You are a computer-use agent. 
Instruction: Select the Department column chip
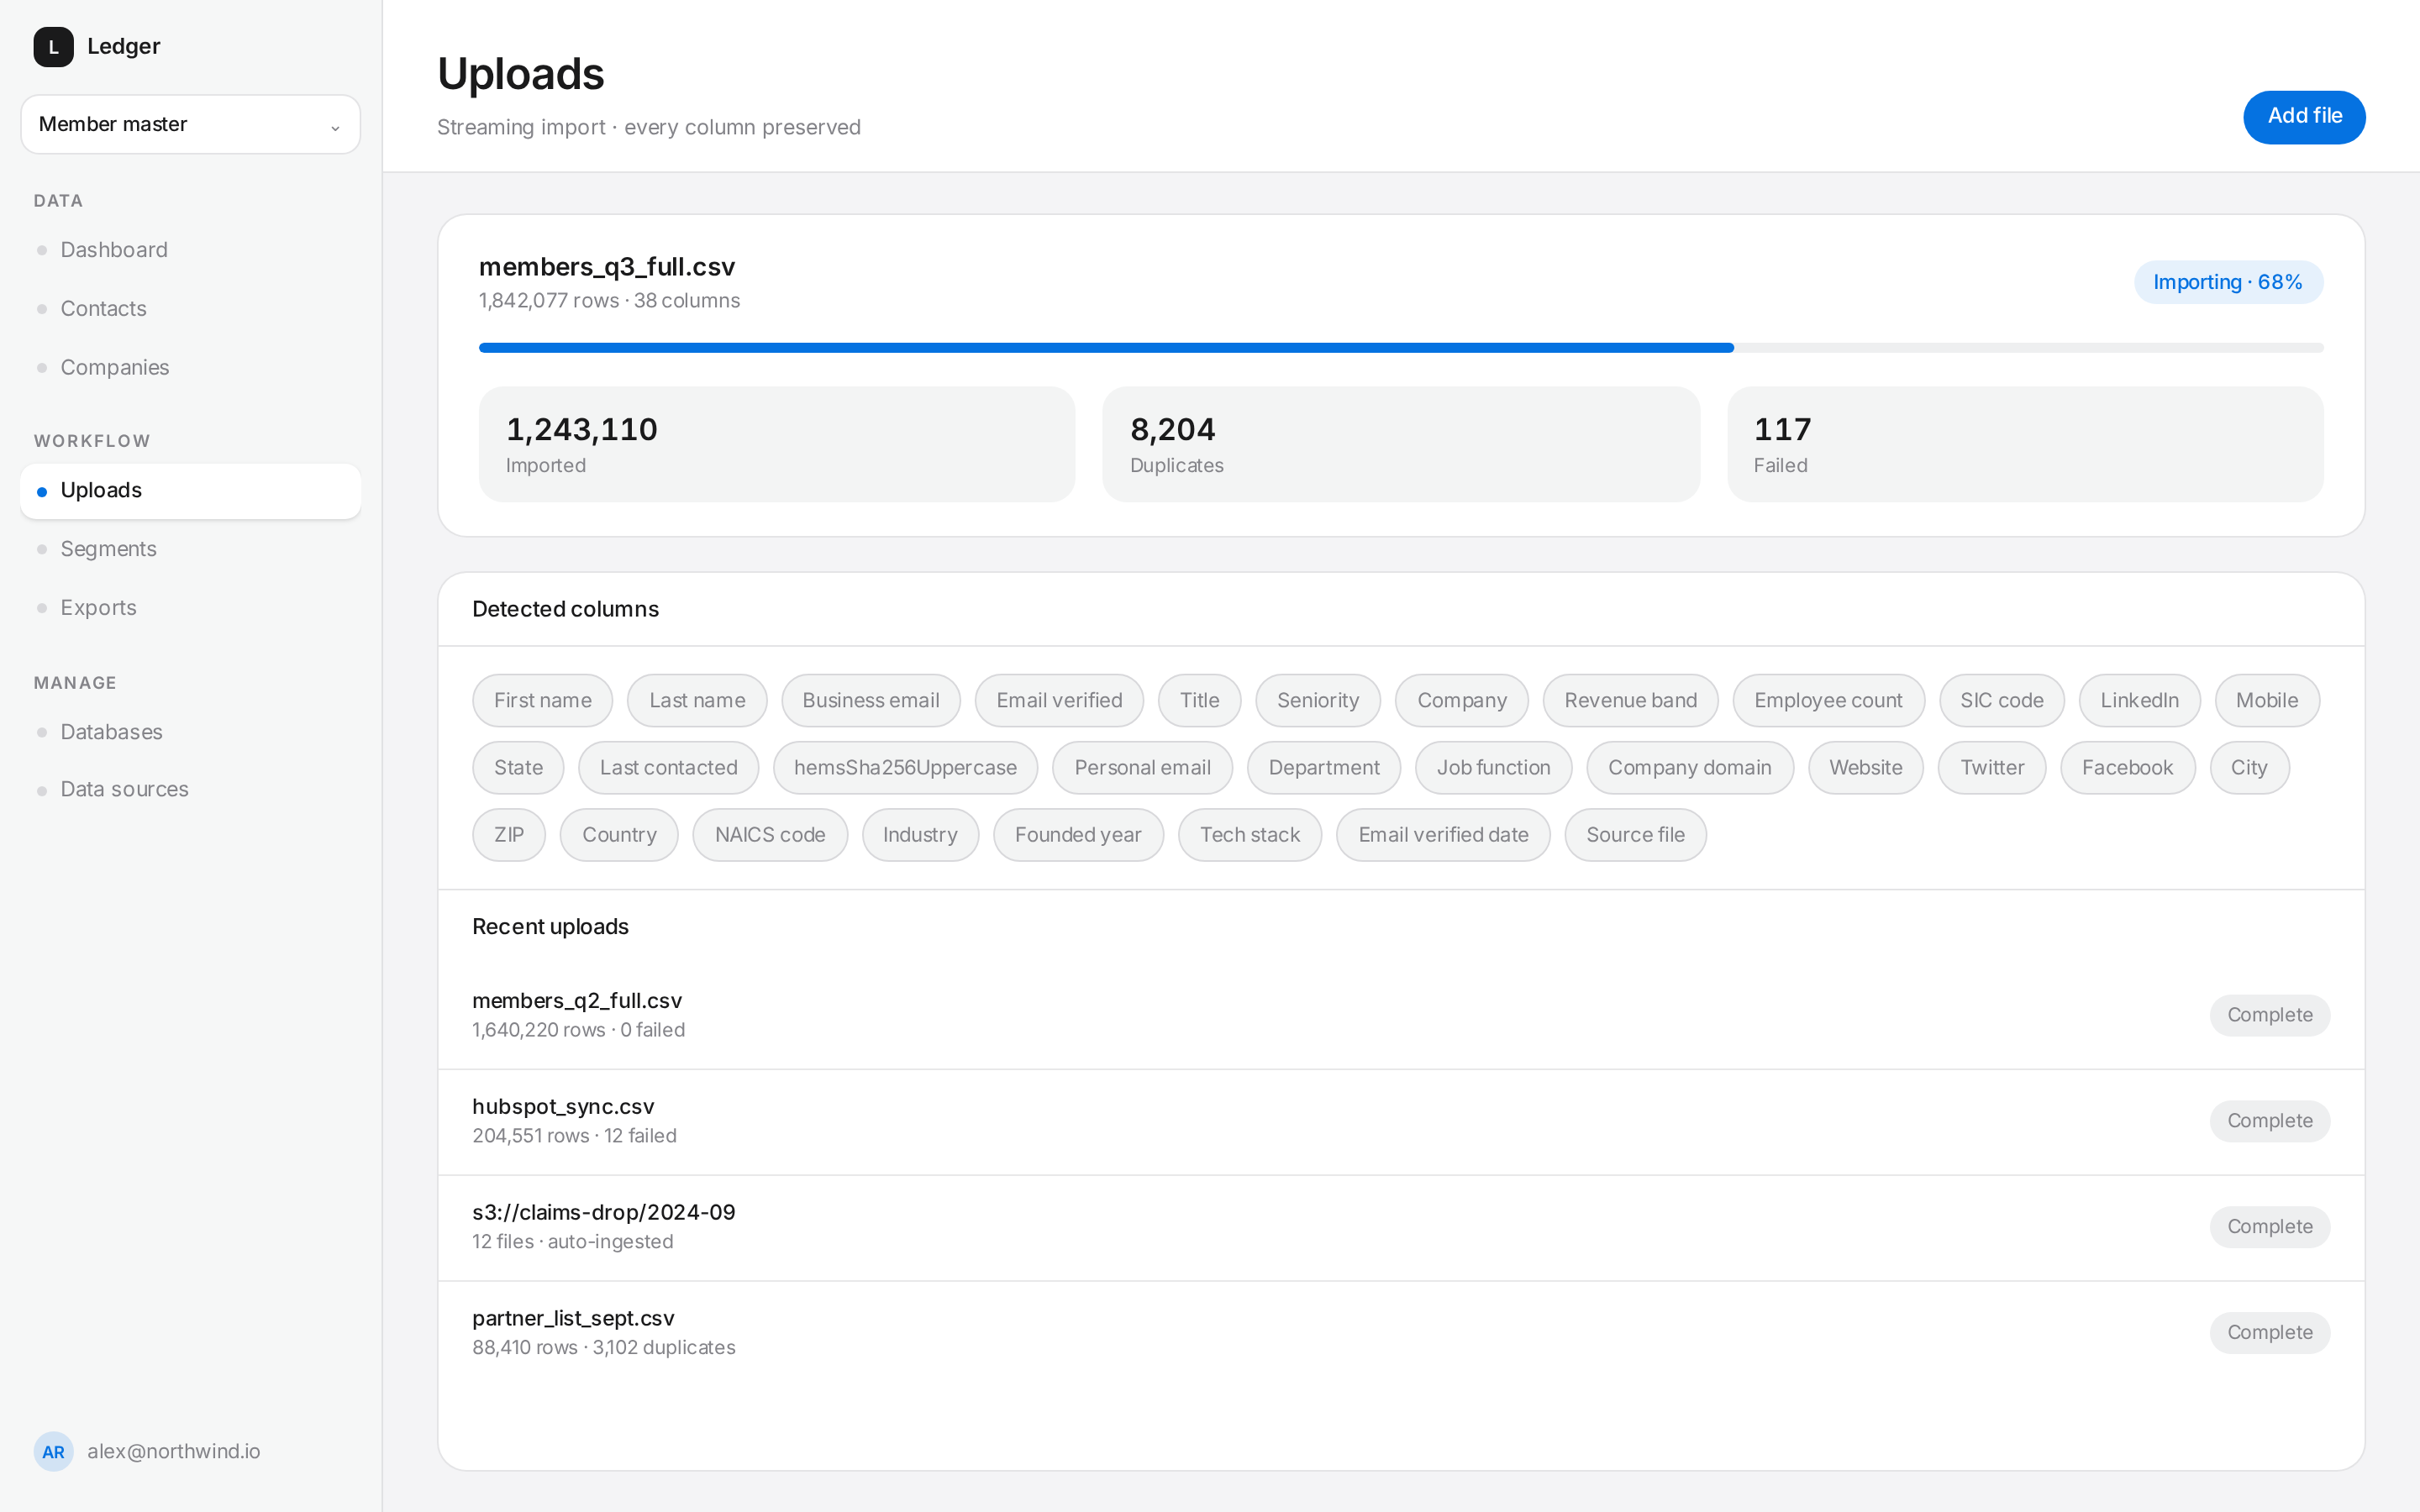[1324, 768]
